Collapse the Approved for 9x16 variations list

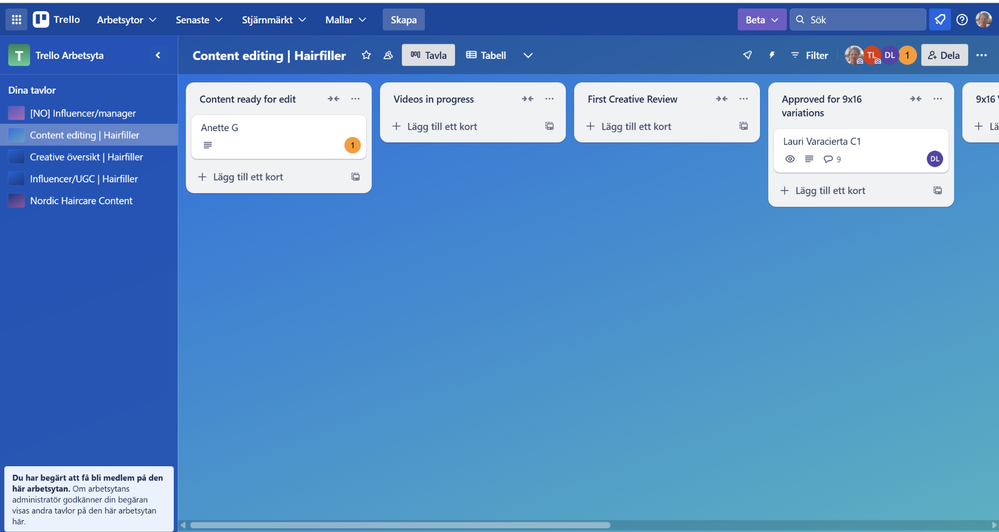tap(916, 99)
